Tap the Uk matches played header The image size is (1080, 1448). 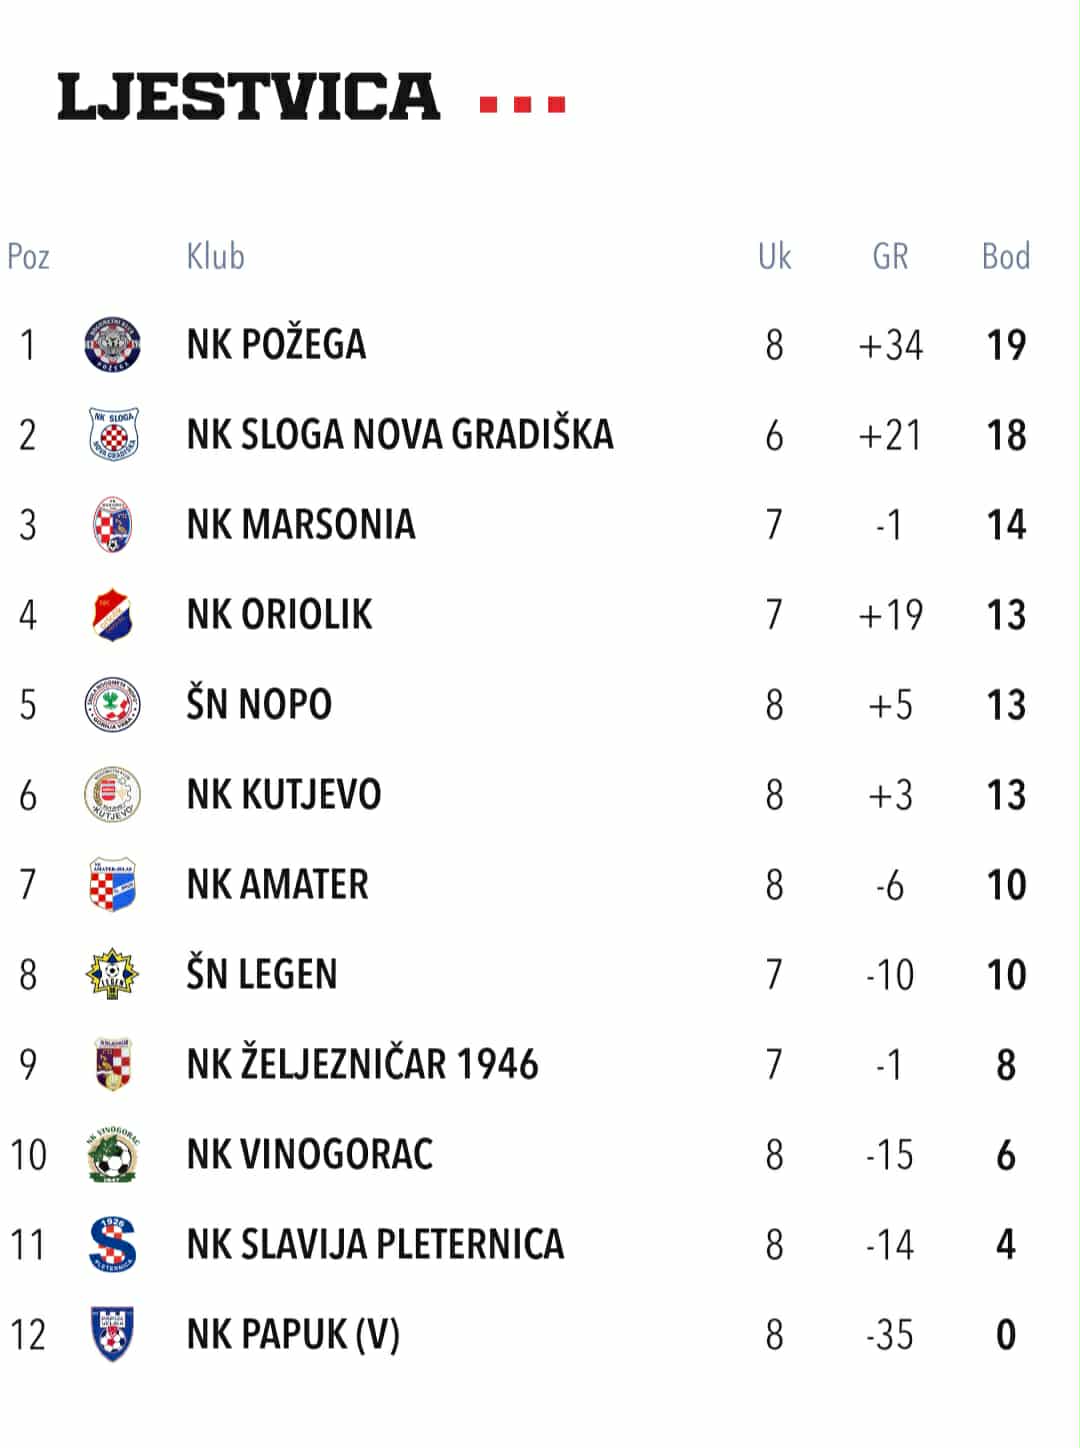point(774,257)
